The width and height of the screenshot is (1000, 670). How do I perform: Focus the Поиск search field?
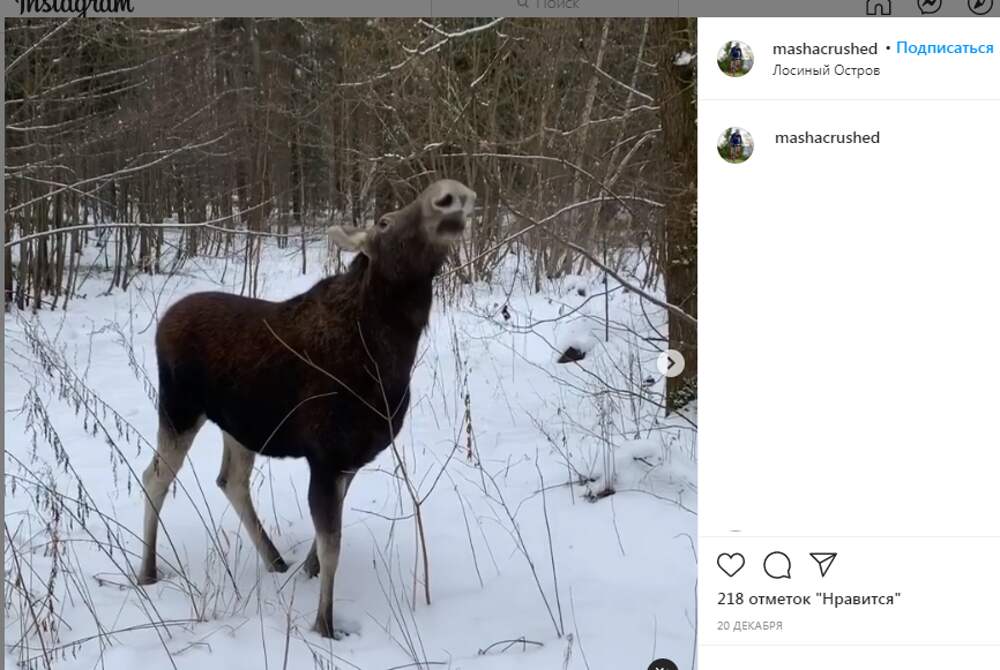tap(555, 6)
